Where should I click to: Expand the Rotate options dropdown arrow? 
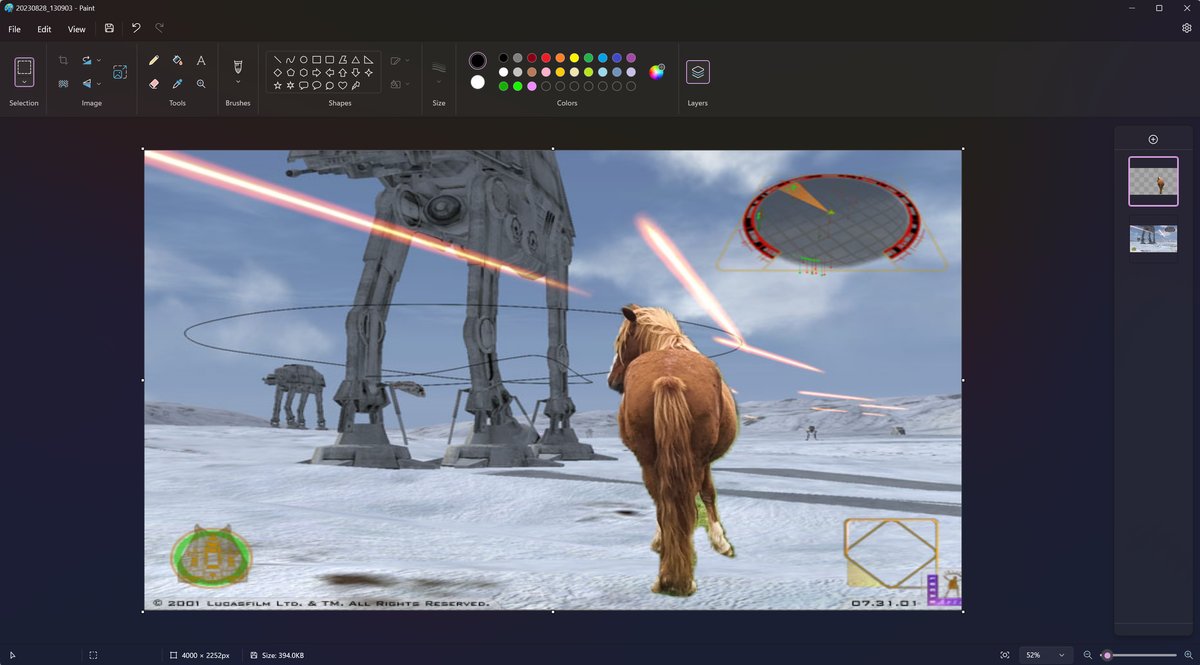click(x=99, y=60)
